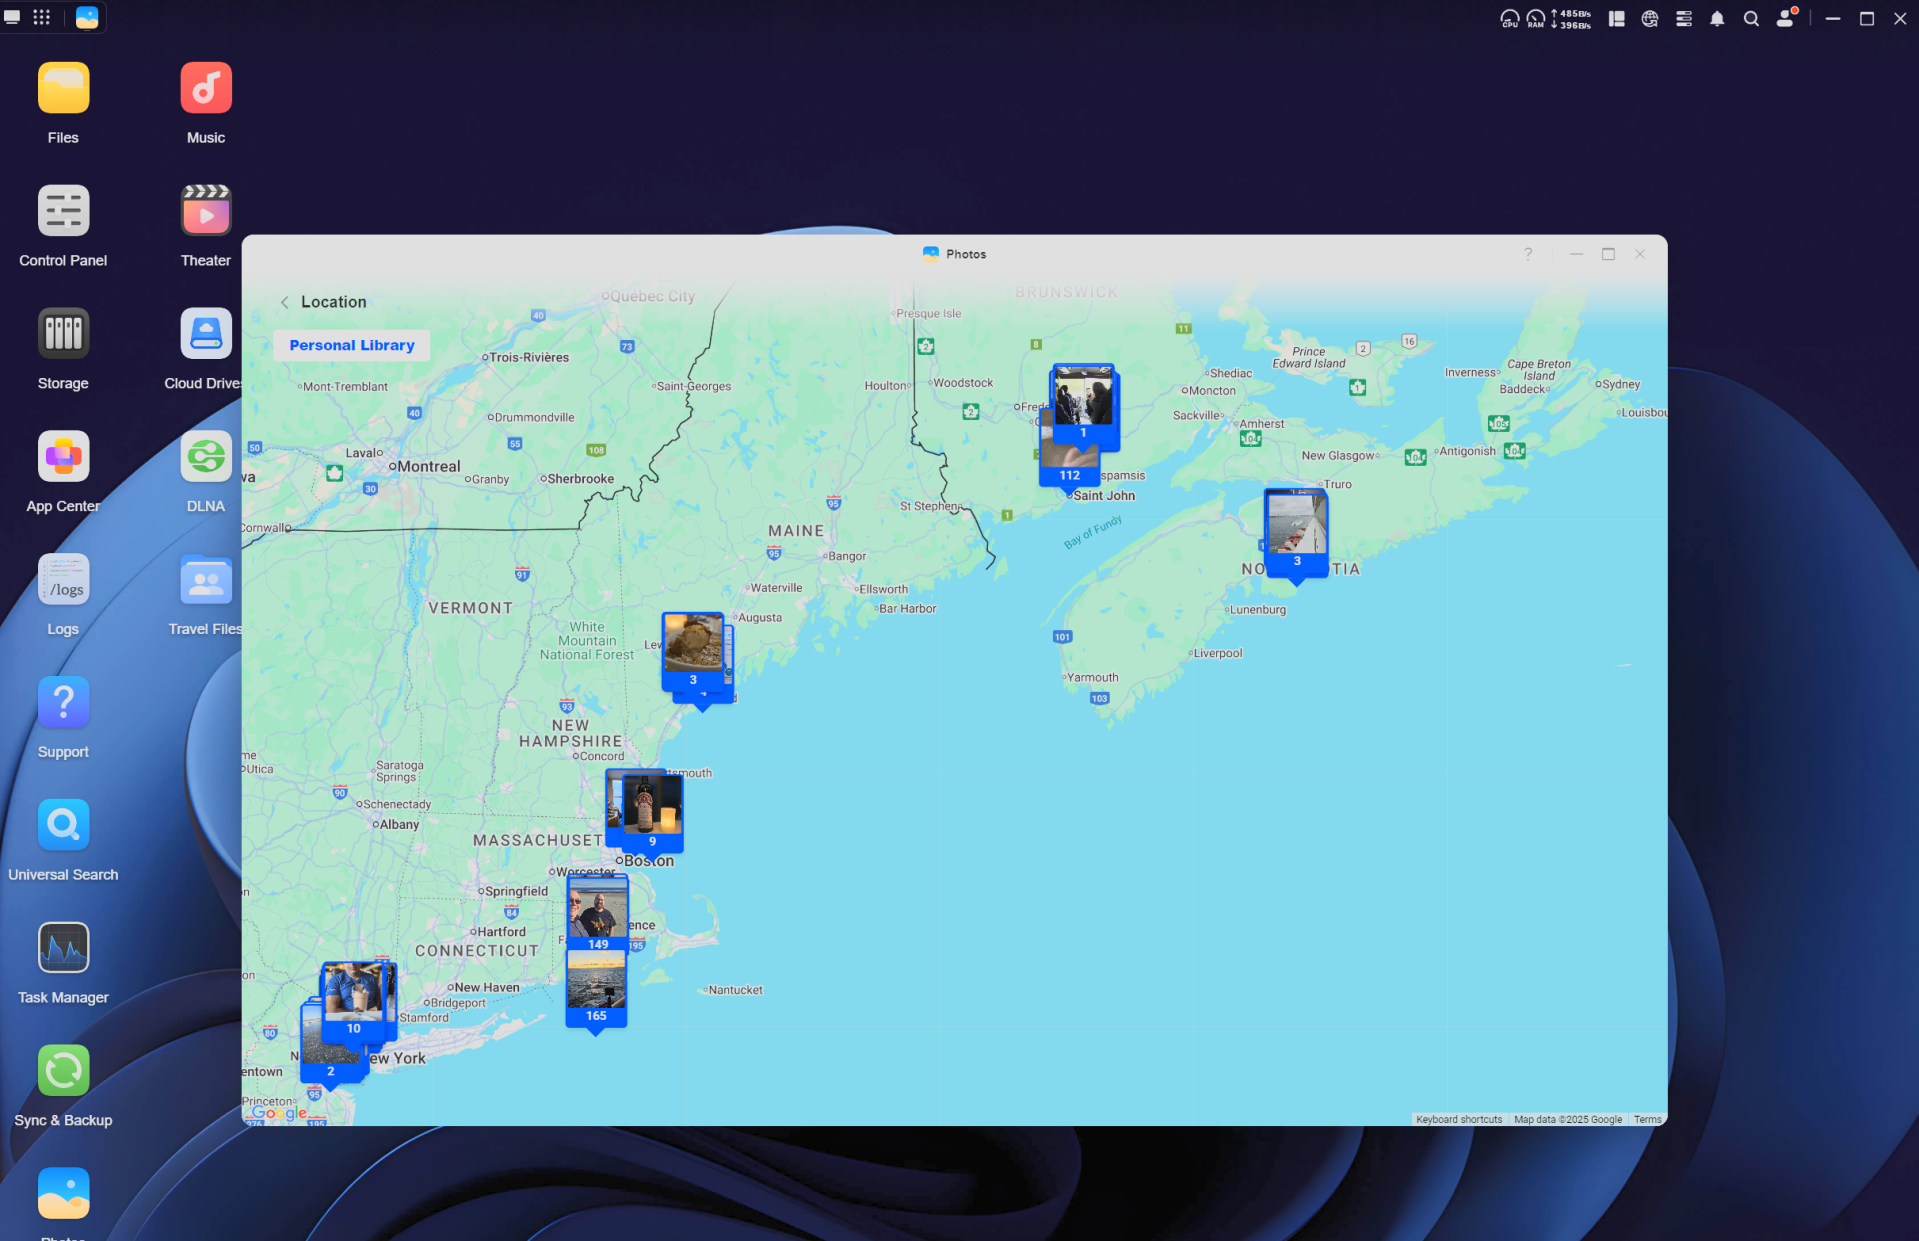Open notifications bell in top bar
The width and height of the screenshot is (1919, 1241).
coord(1717,19)
